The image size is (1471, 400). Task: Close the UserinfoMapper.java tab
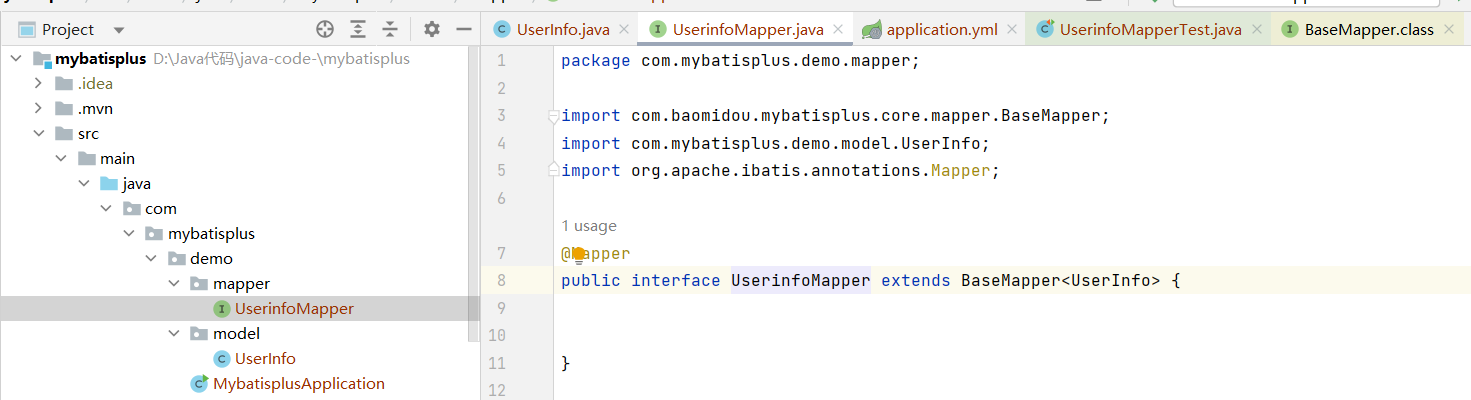click(x=838, y=30)
